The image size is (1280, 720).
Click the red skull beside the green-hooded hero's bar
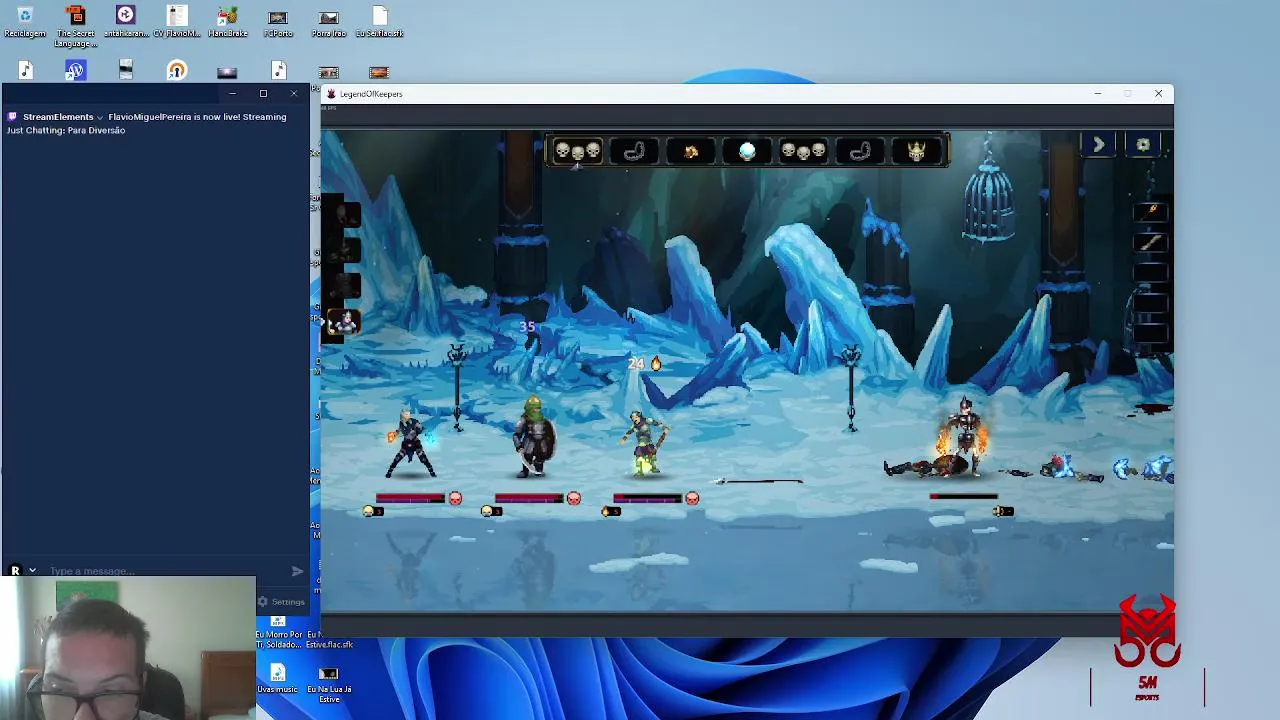tap(573, 498)
